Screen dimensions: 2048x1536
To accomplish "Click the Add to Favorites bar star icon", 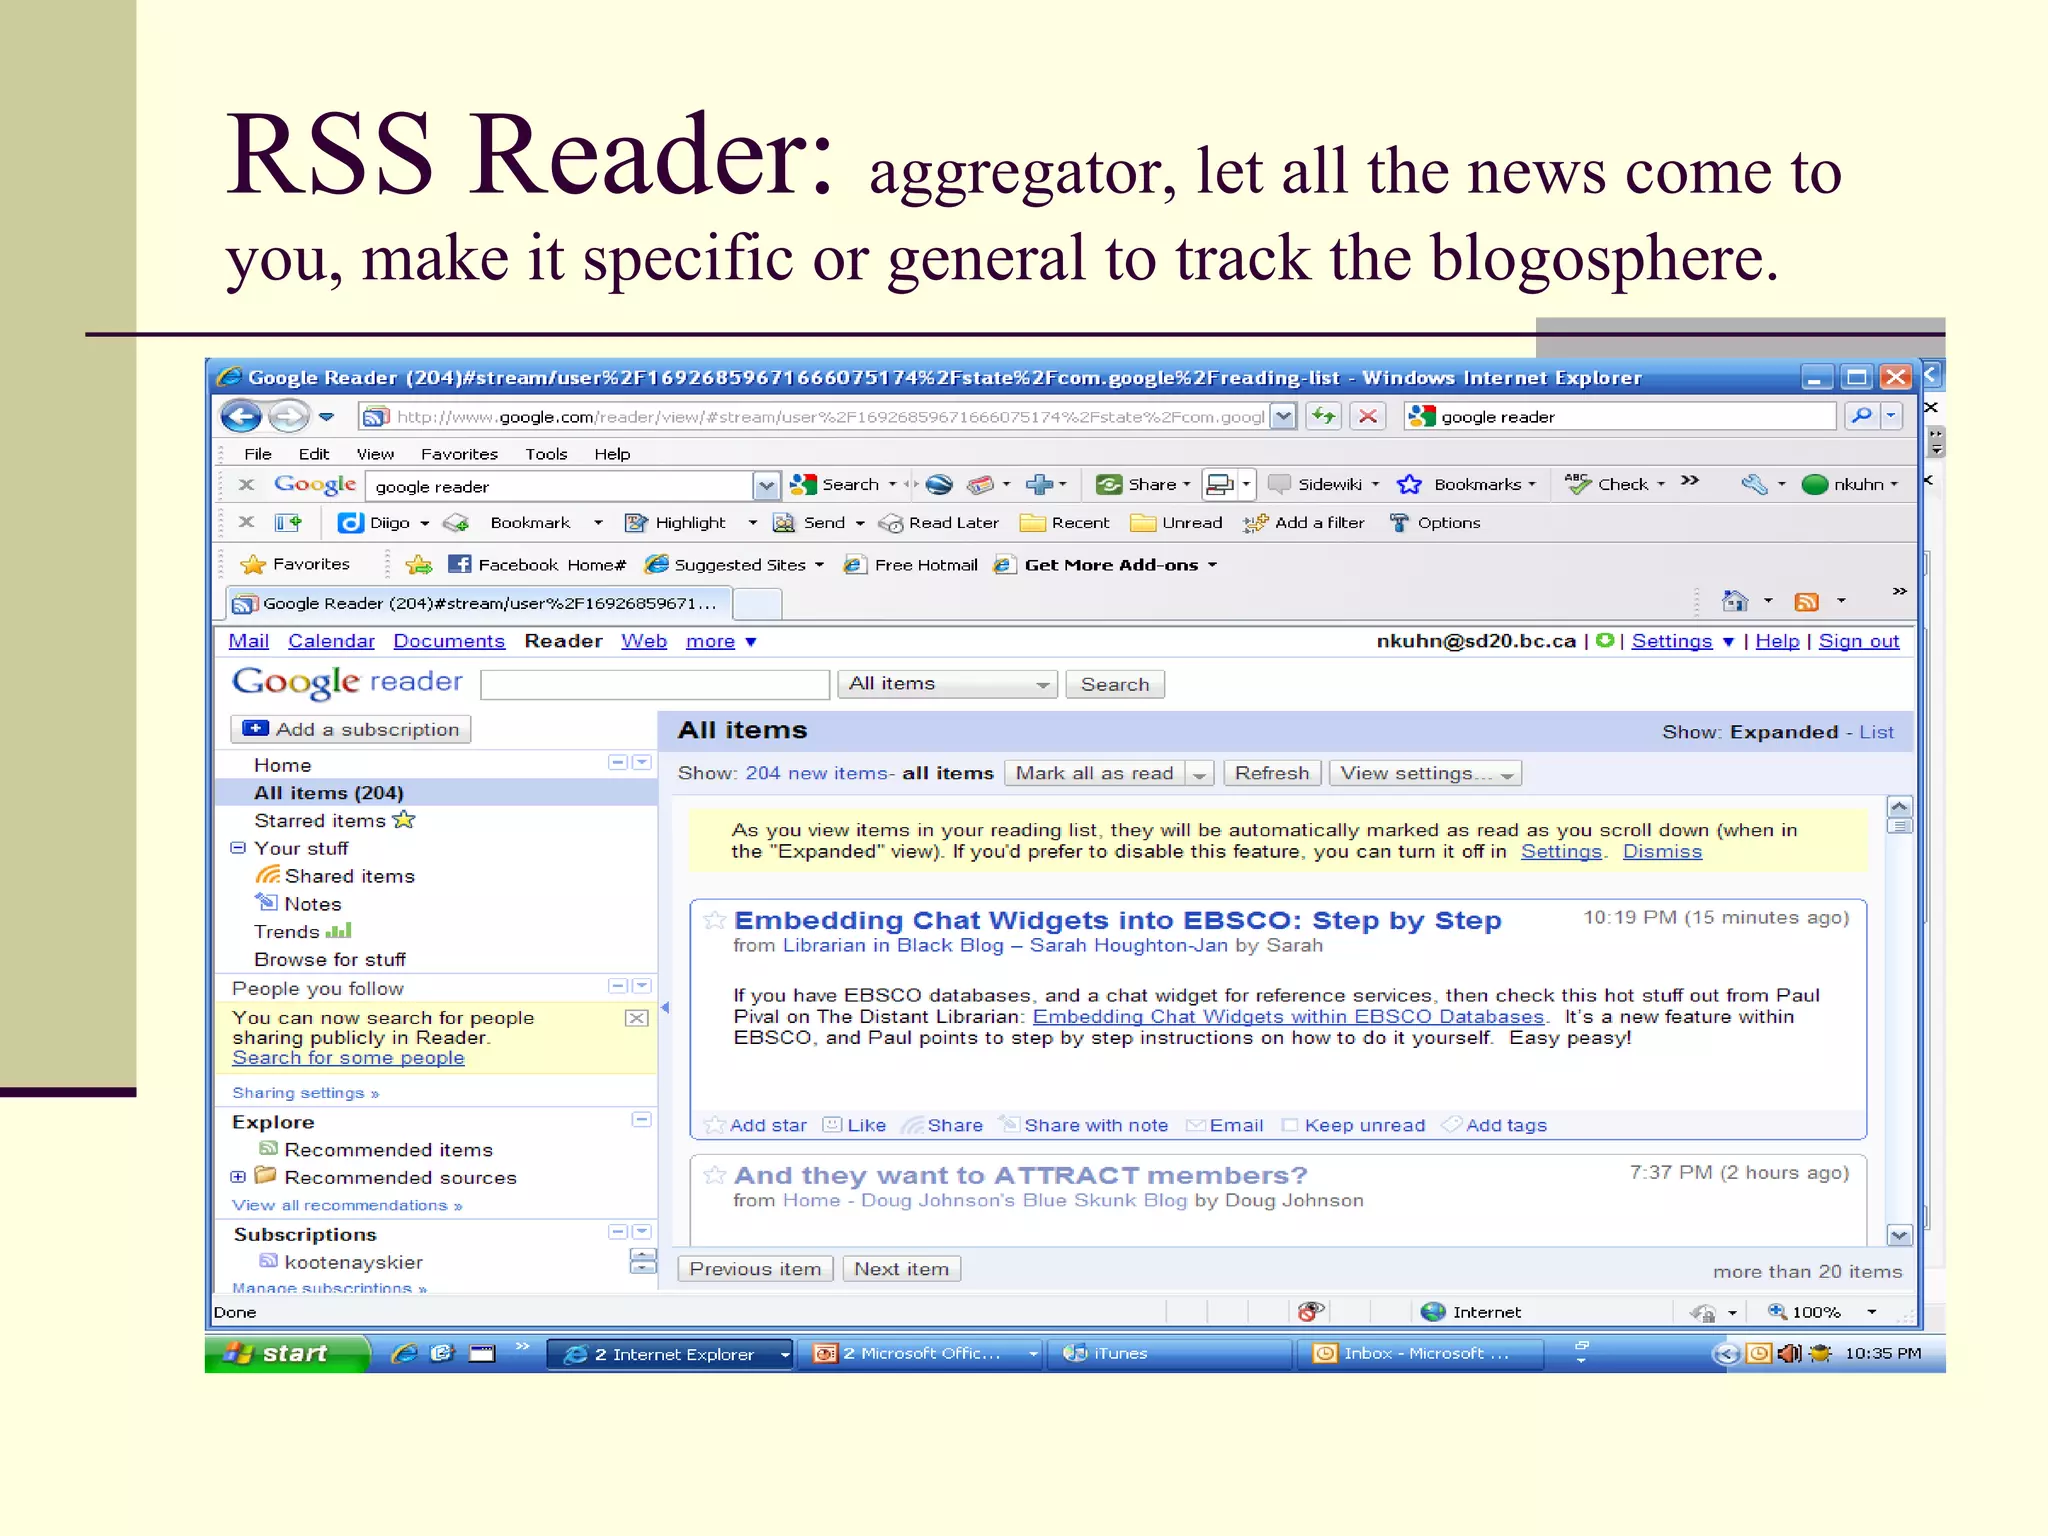I will (x=419, y=565).
